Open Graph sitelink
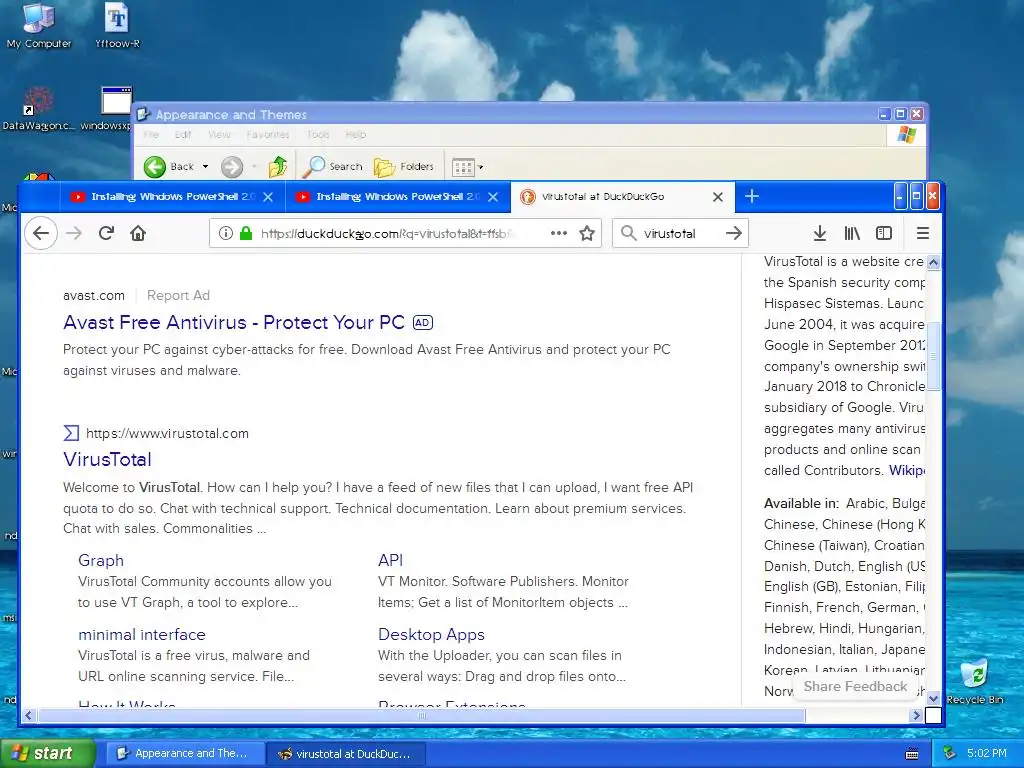 point(101,560)
